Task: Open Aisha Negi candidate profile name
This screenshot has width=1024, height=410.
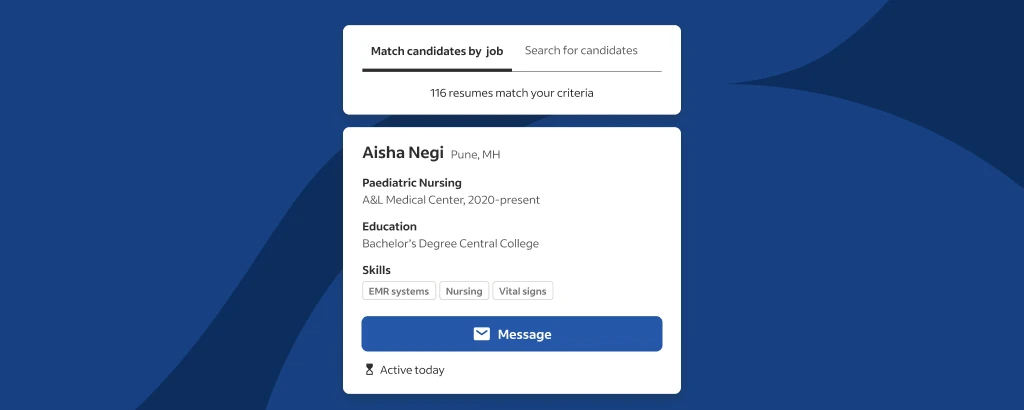Action: [403, 153]
